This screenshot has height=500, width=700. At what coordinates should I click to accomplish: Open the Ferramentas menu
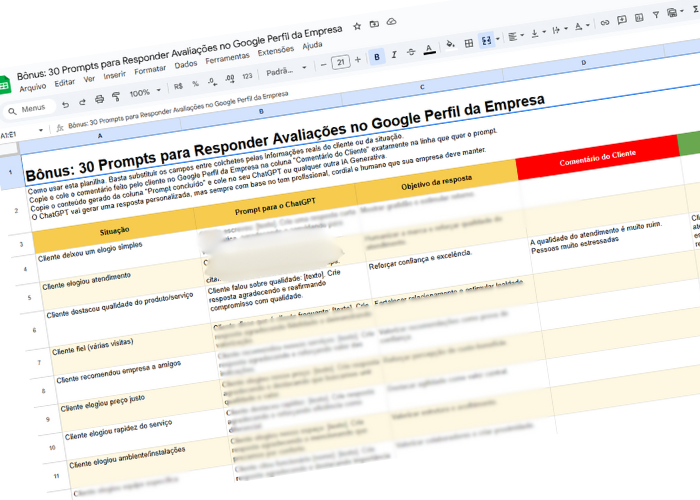(228, 58)
